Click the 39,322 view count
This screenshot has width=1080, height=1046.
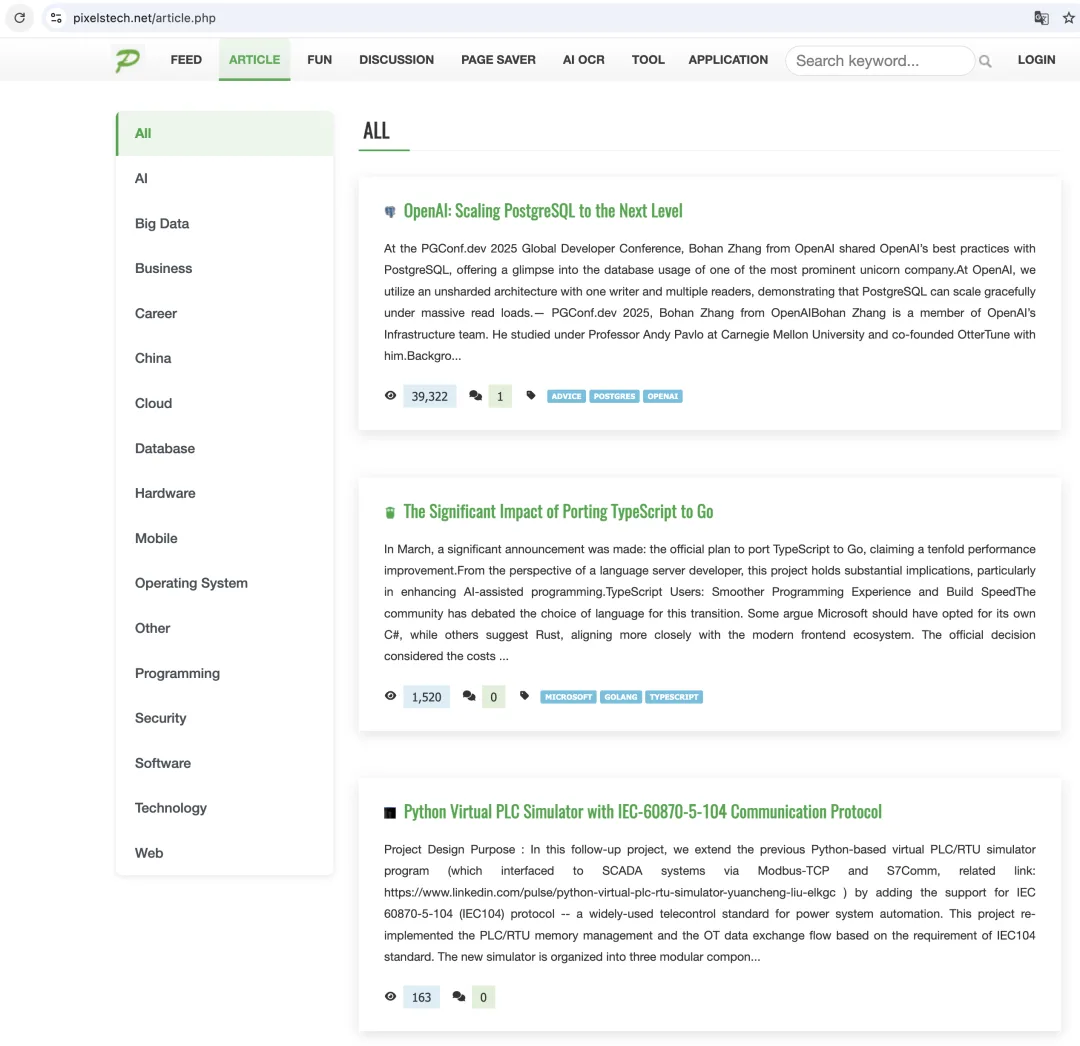[430, 397]
